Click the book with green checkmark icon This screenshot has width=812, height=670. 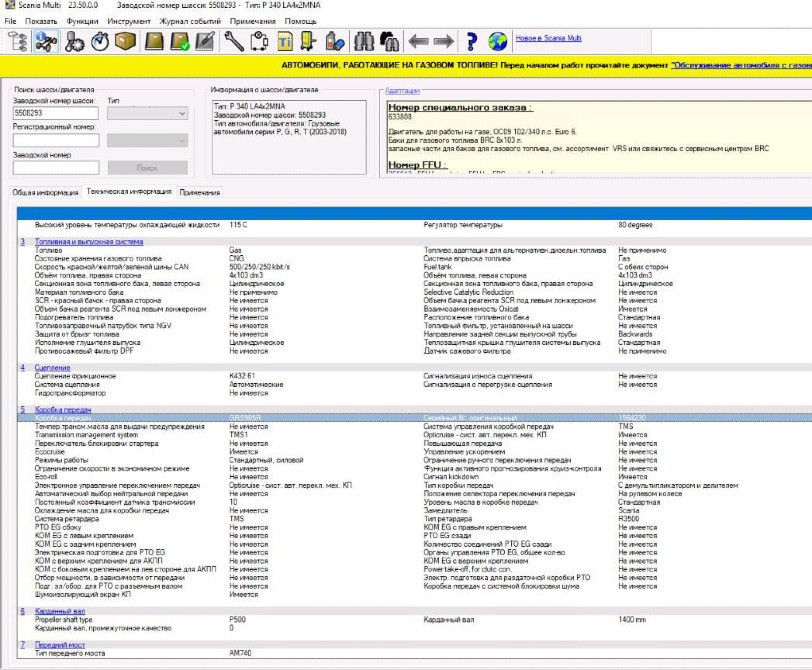(180, 41)
